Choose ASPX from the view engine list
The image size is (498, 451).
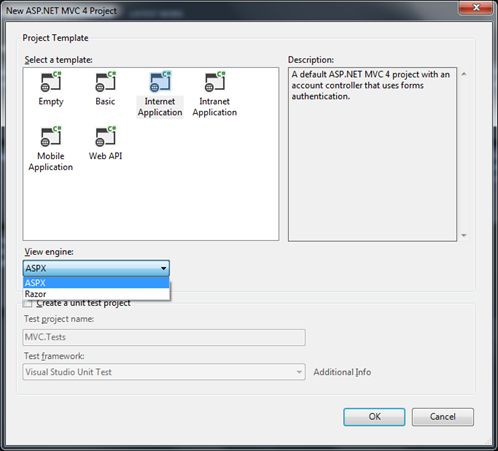[96, 283]
